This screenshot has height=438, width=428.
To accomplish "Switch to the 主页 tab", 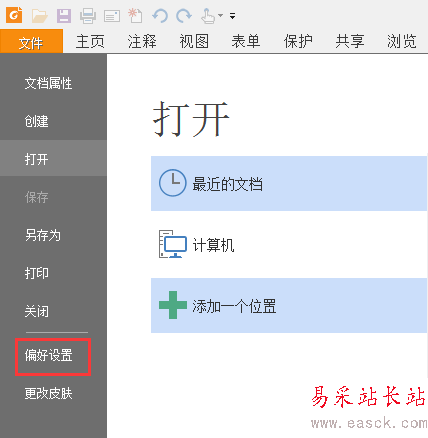I will (90, 41).
